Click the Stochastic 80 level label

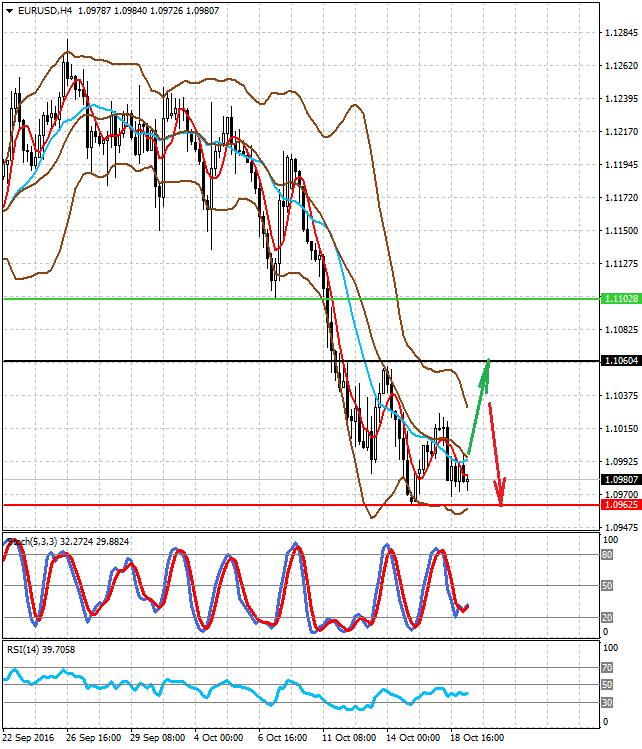click(x=607, y=555)
